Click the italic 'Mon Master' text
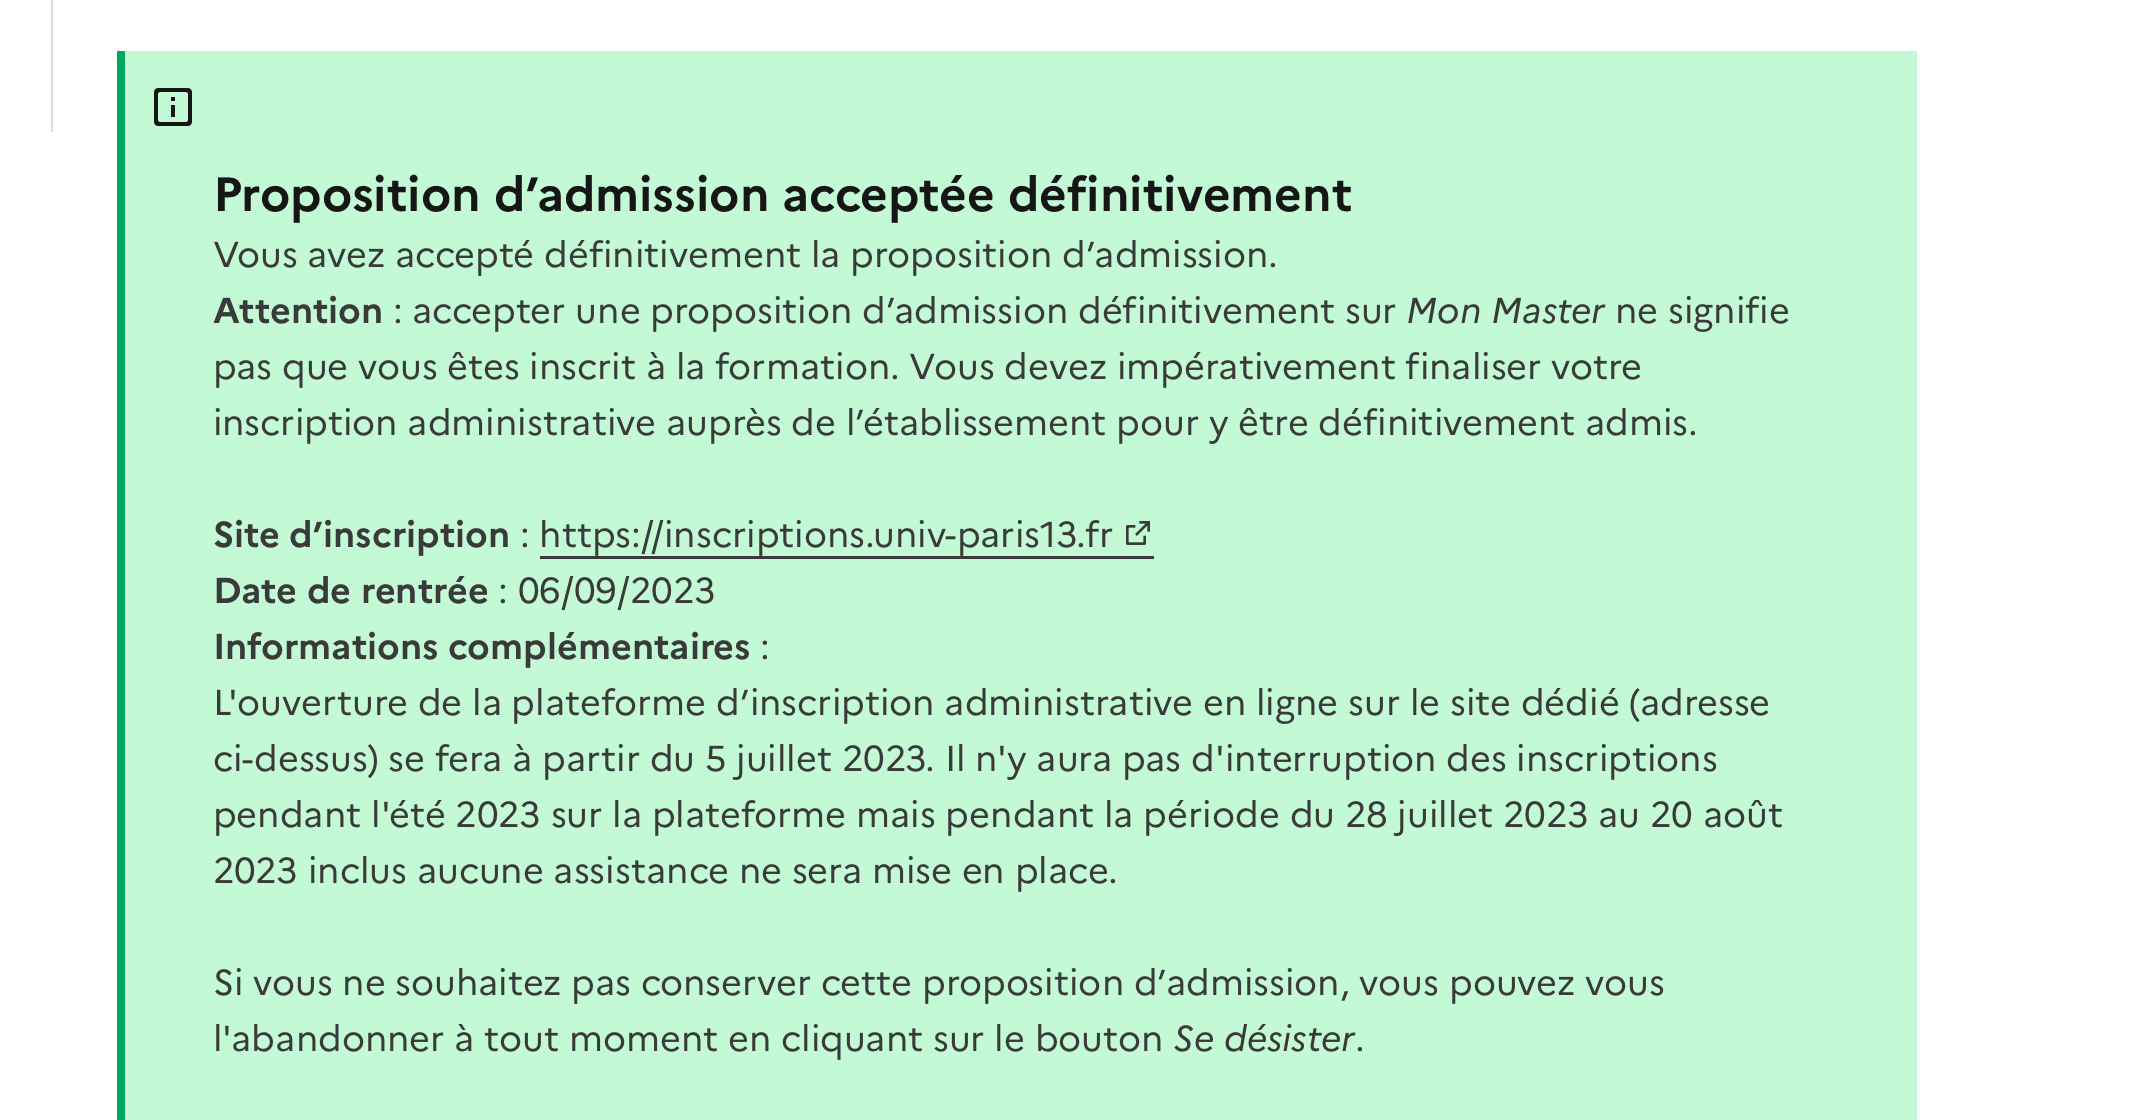Viewport: 2156px width, 1120px height. click(x=1506, y=311)
